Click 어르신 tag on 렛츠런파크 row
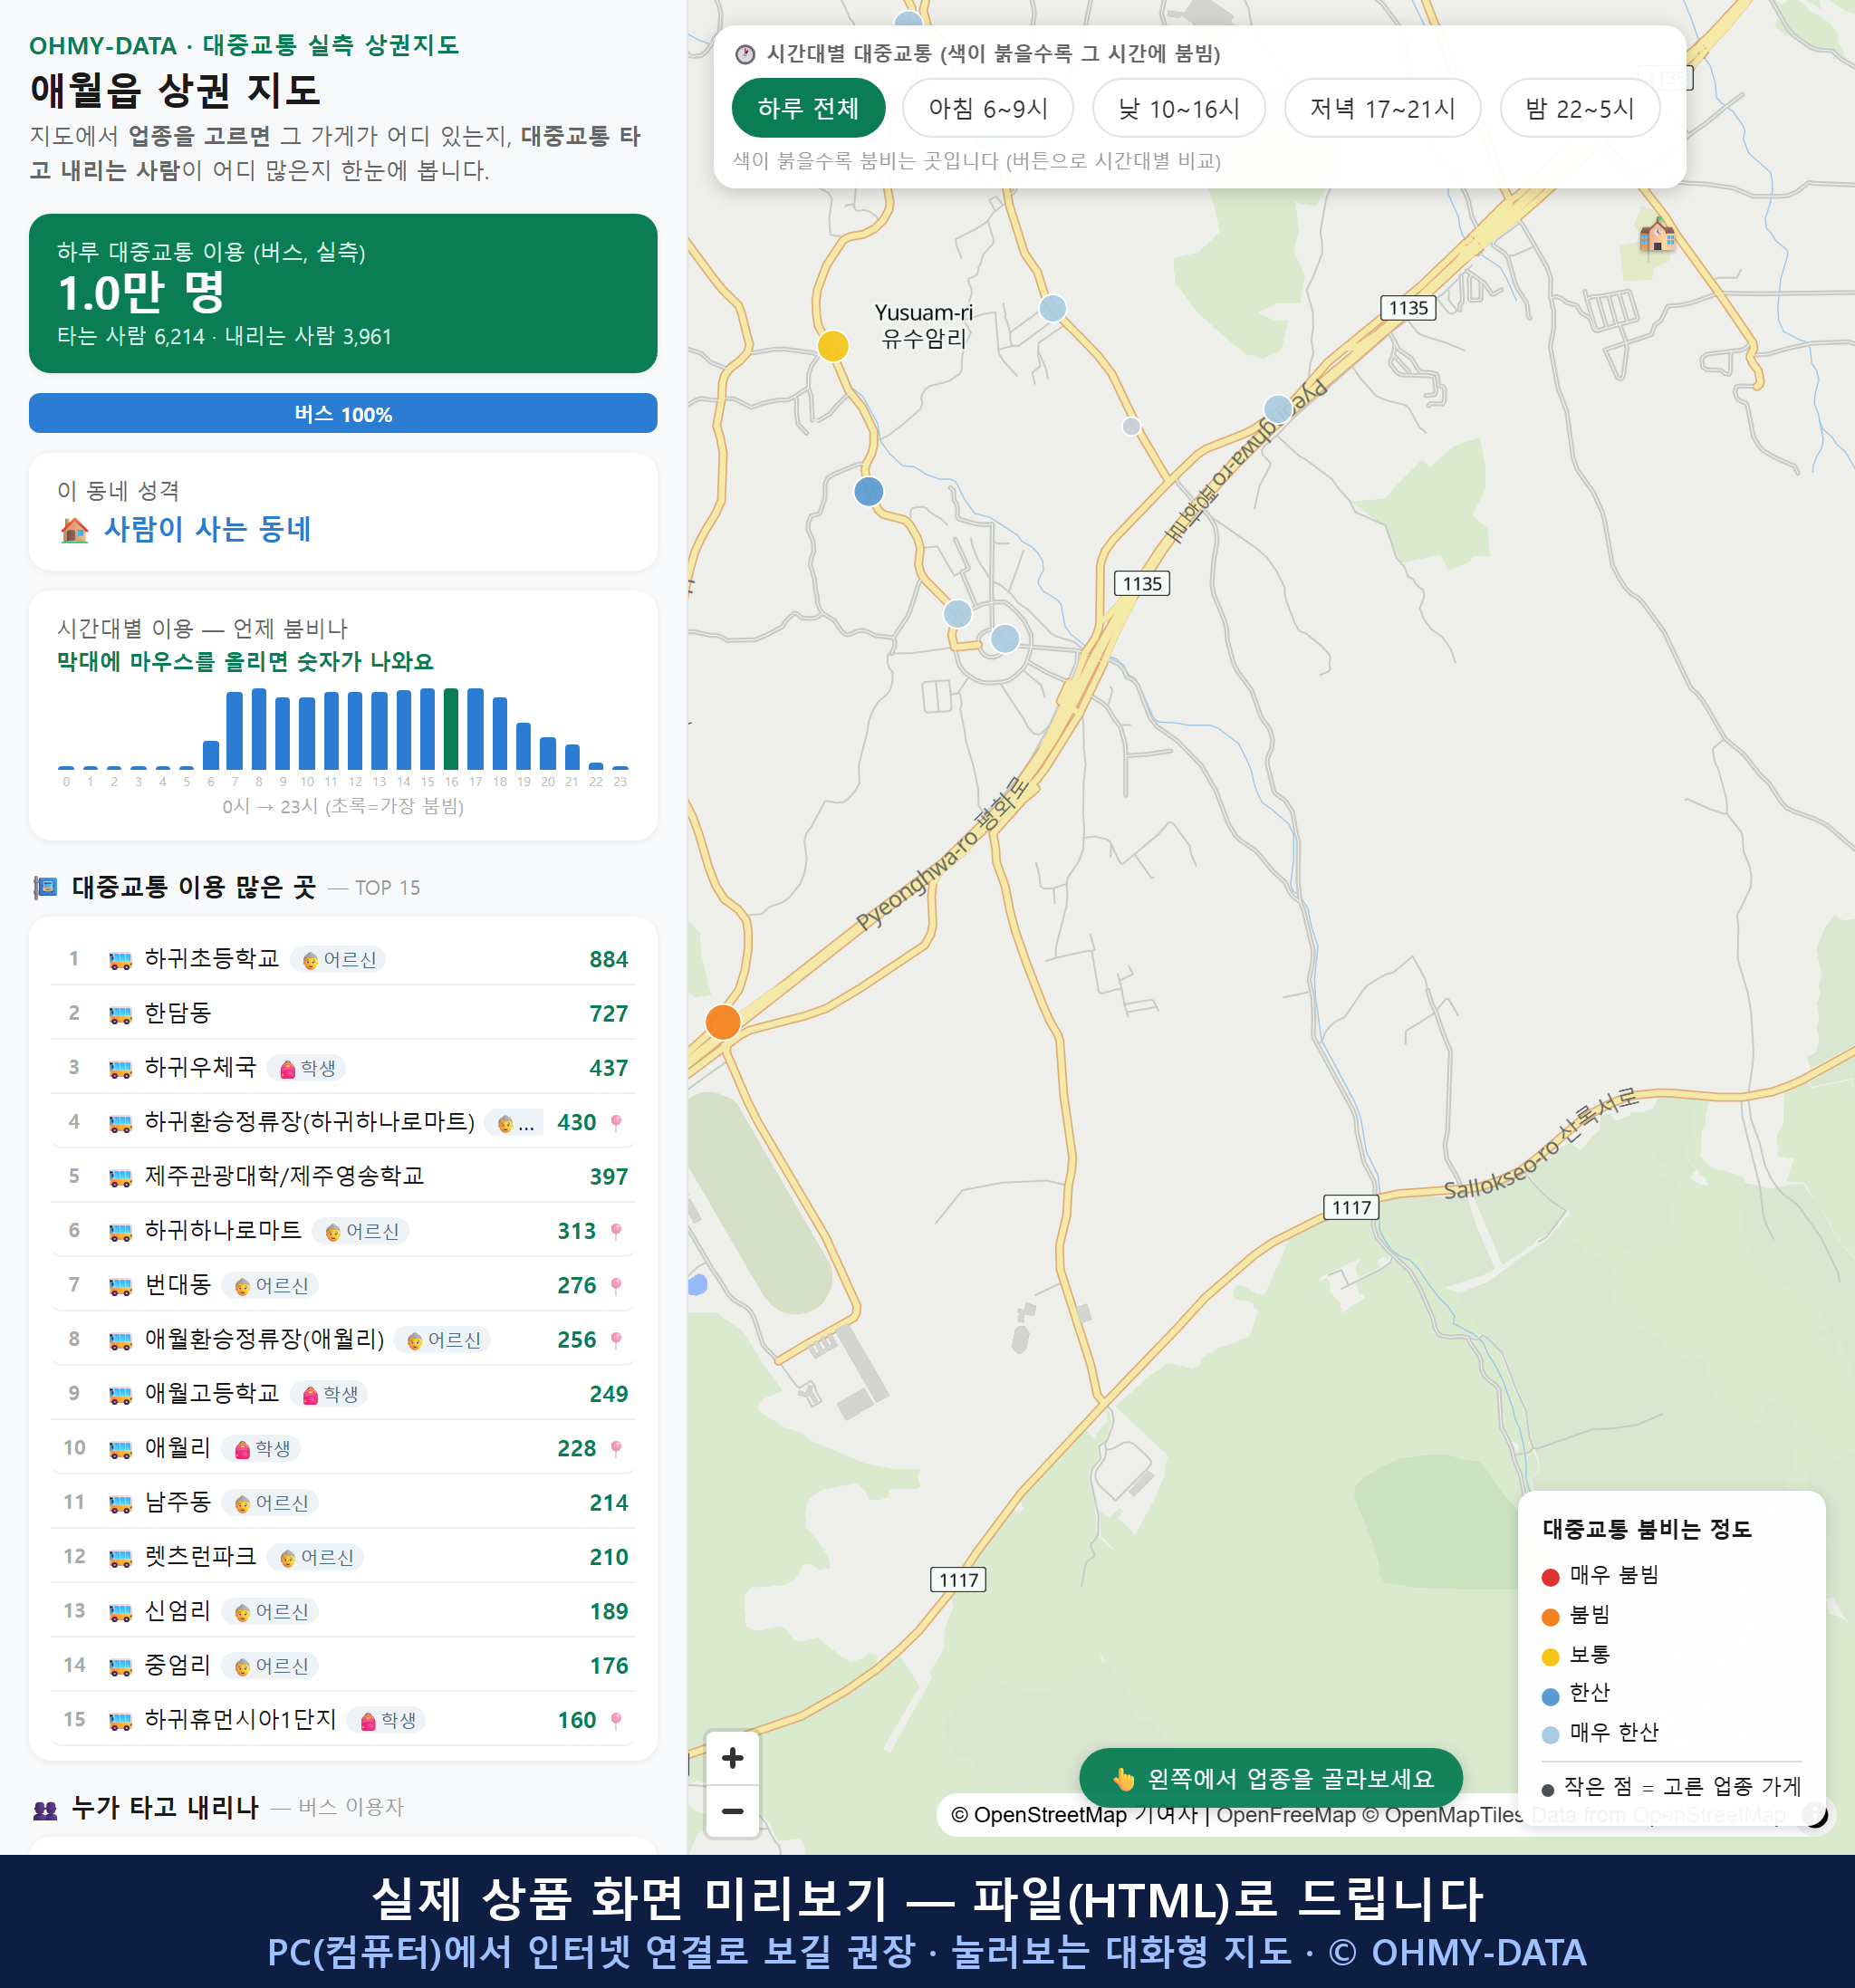 tap(316, 1557)
